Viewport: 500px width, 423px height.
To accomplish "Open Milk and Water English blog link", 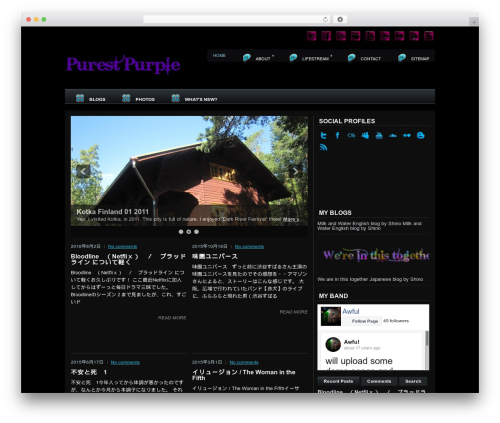I will [x=369, y=226].
